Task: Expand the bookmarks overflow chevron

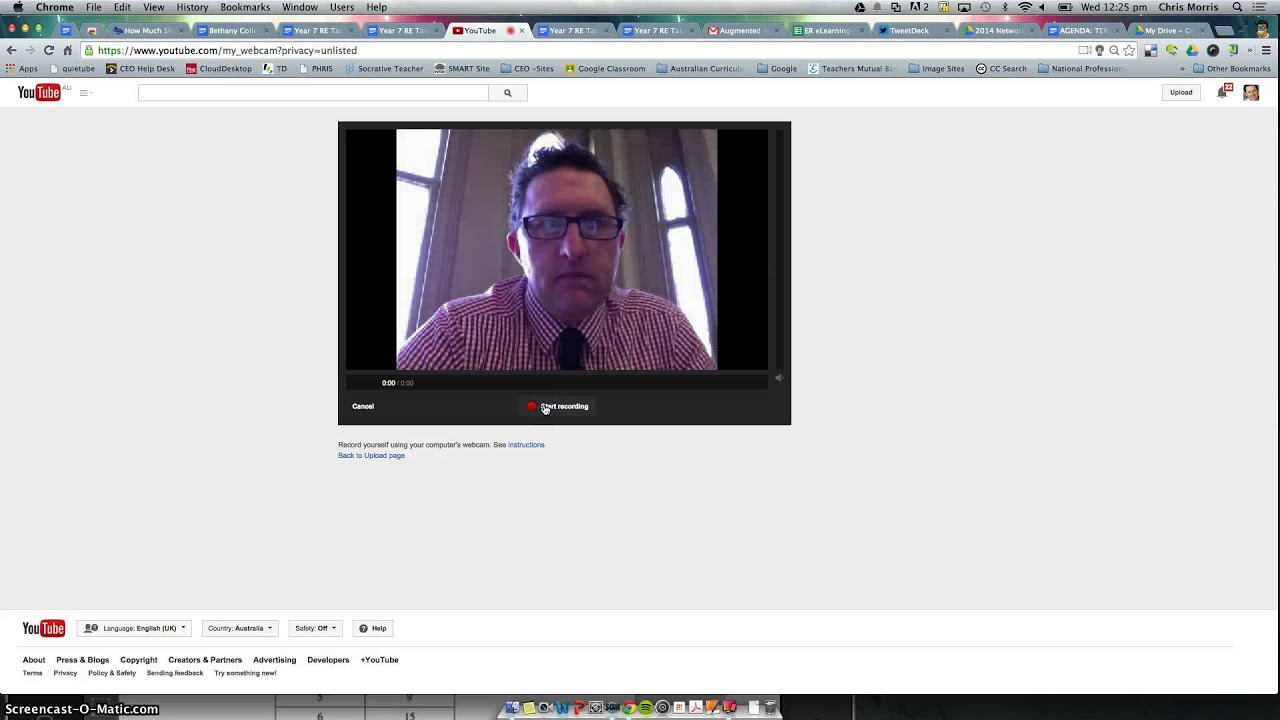Action: pos(1182,69)
